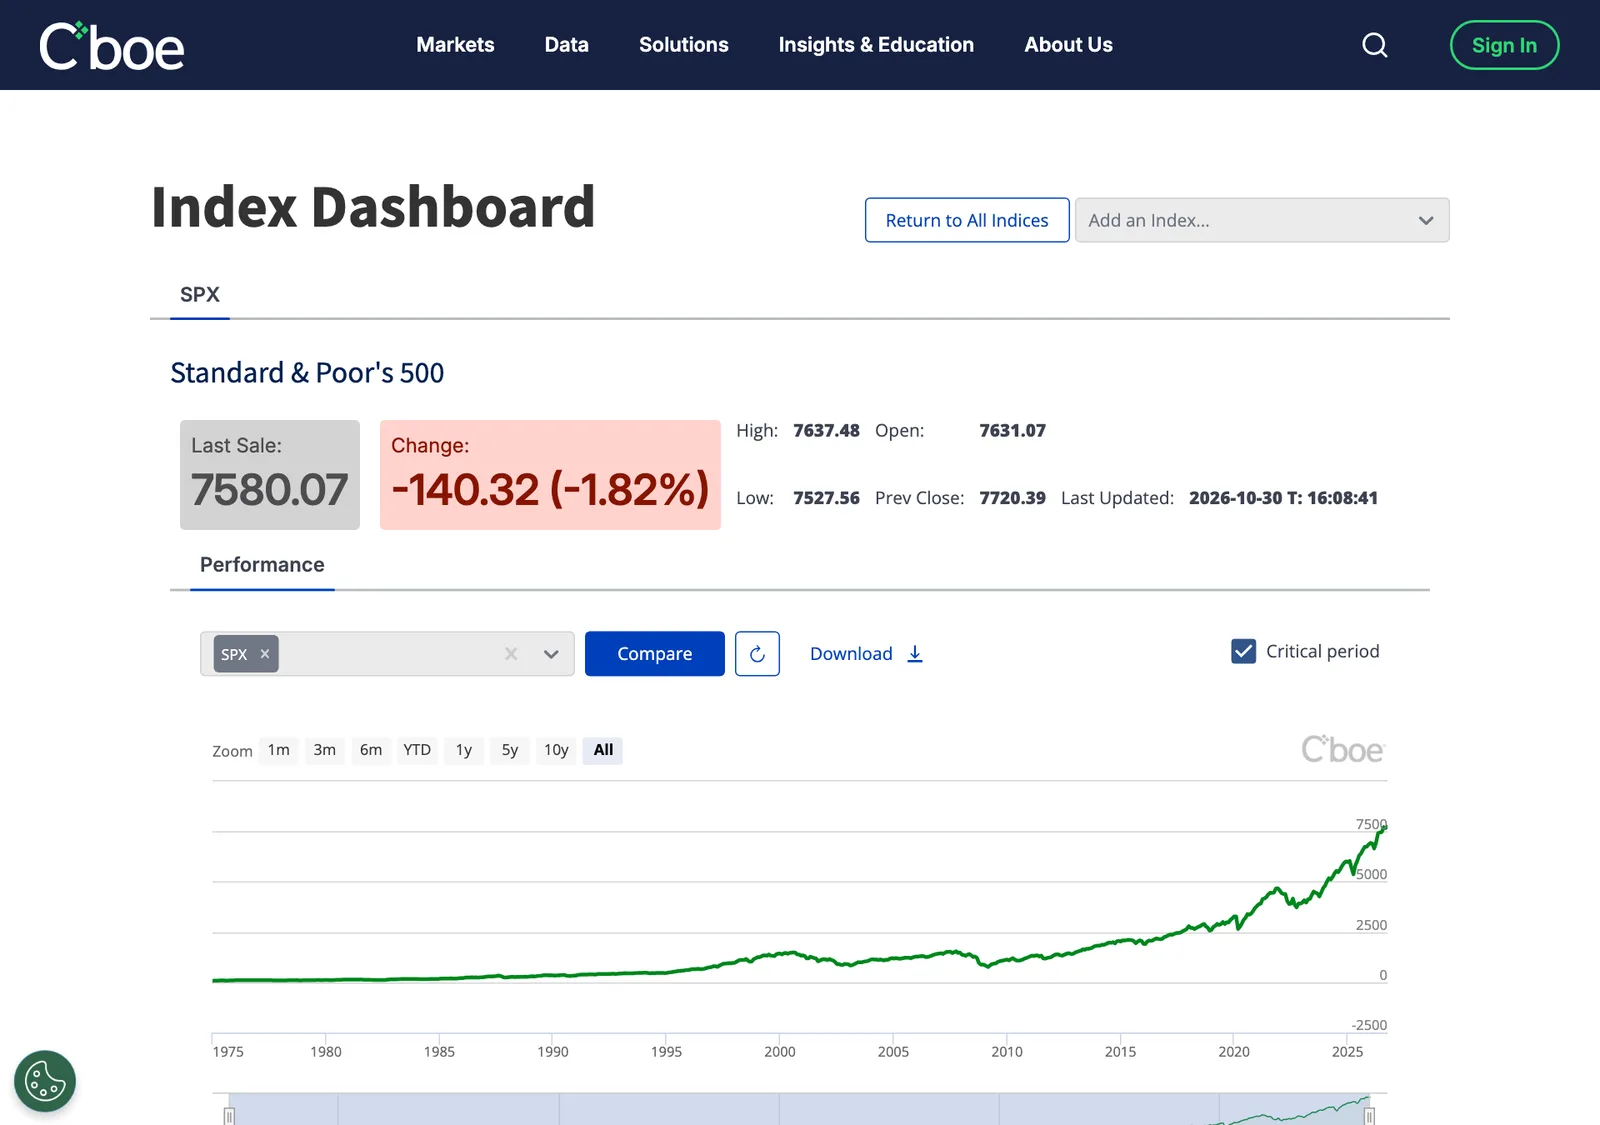This screenshot has width=1600, height=1125.
Task: Open Insights & Education menu
Action: 876,45
